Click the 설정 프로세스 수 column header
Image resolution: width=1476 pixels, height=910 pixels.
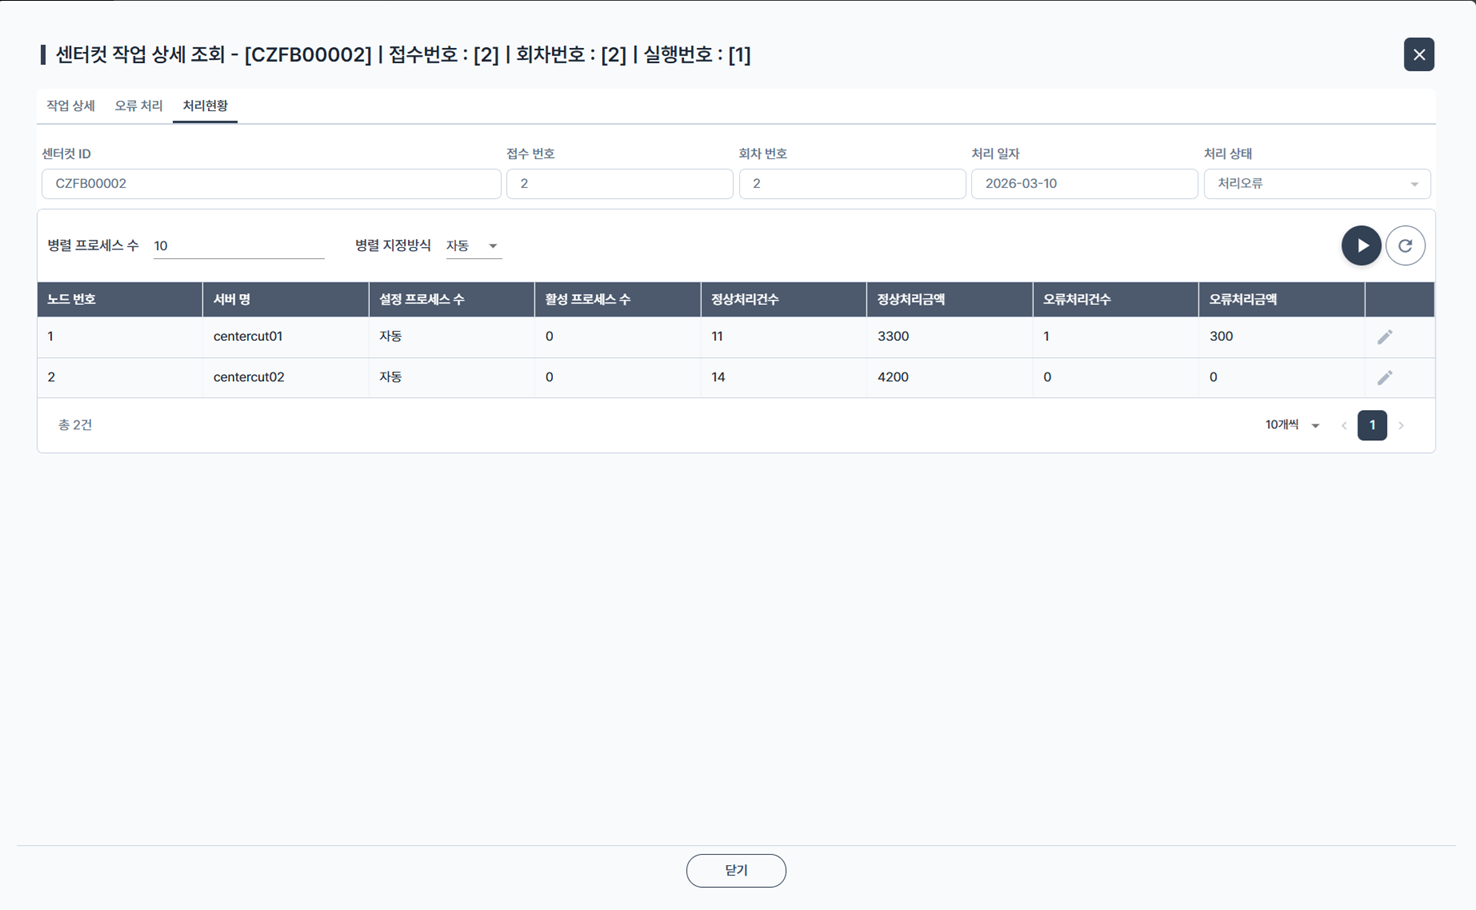tap(452, 300)
